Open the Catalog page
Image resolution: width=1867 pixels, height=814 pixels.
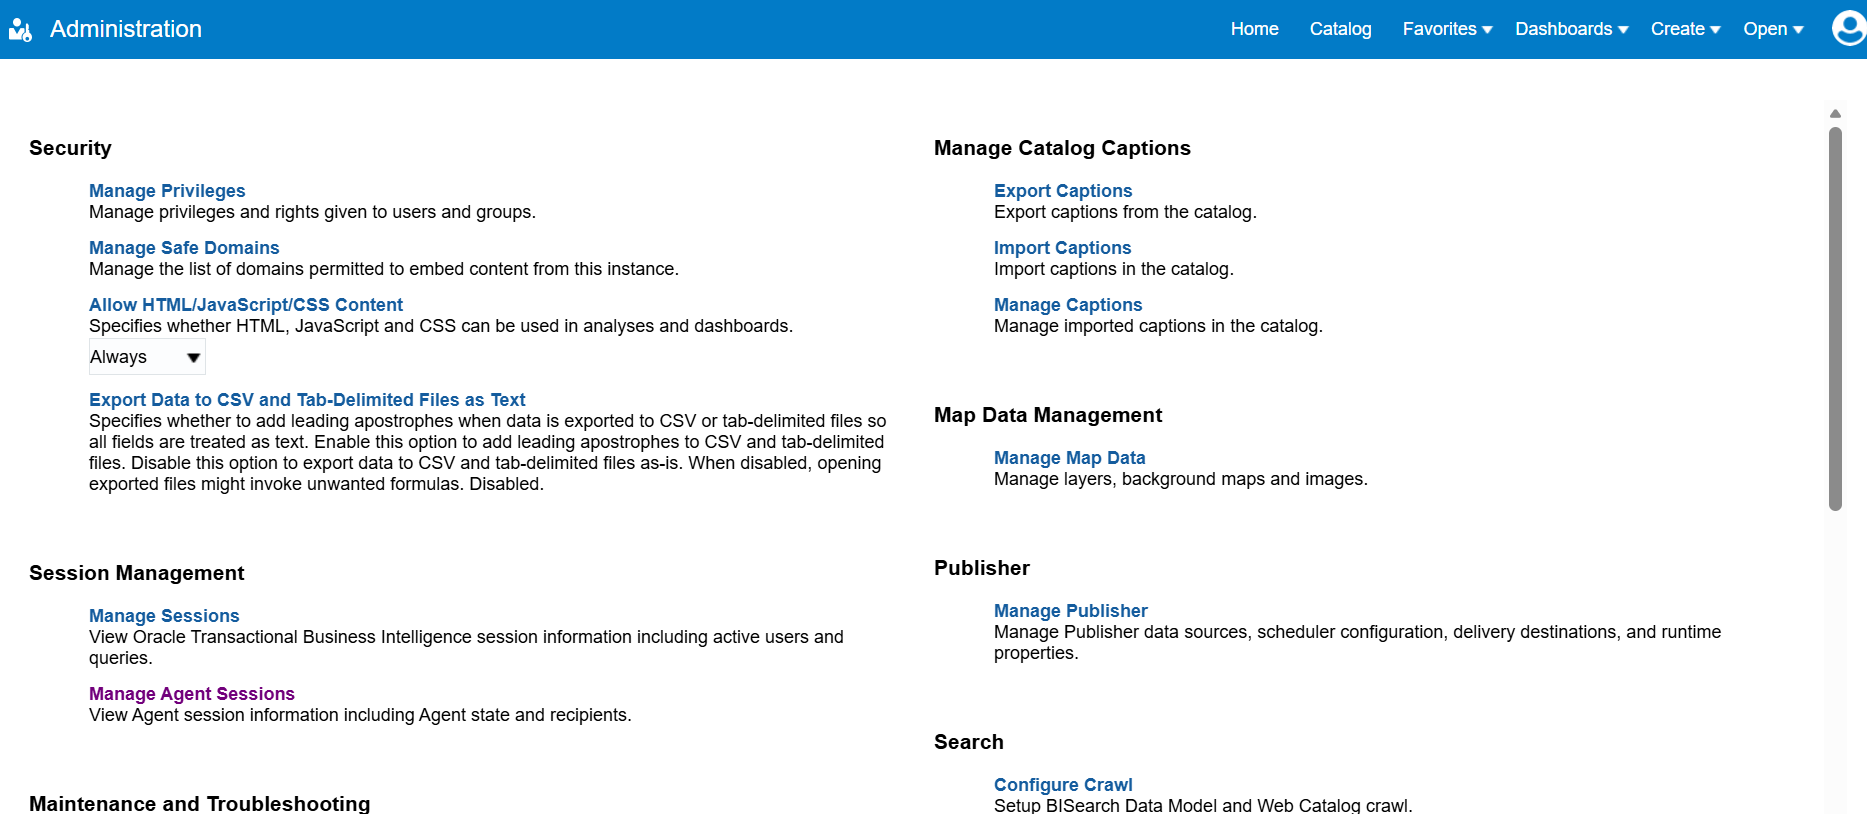(1340, 29)
